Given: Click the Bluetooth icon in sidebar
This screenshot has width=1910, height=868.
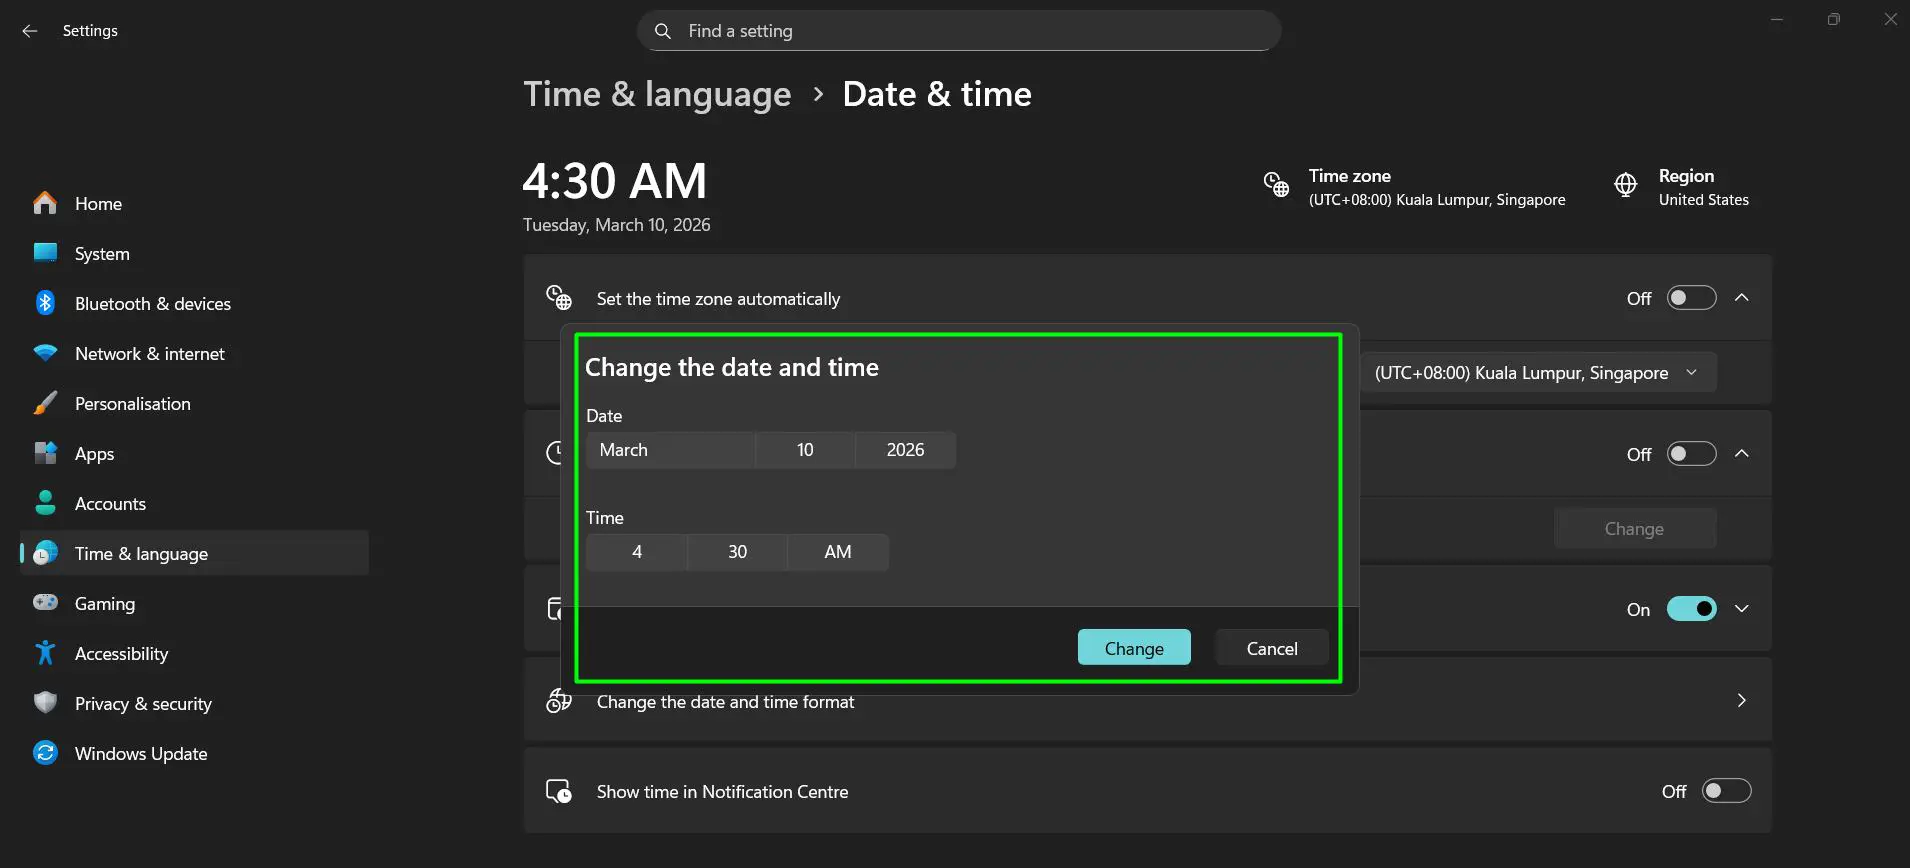Looking at the screenshot, I should (45, 303).
